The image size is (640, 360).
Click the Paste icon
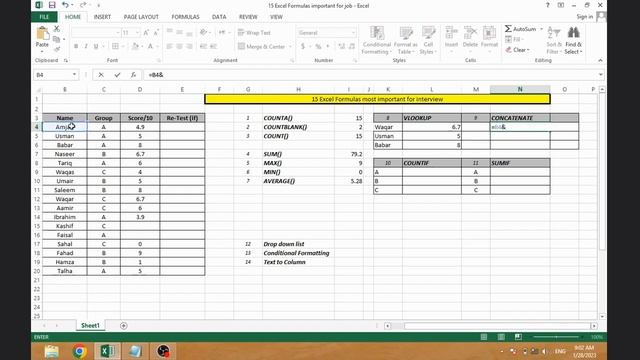(42, 33)
